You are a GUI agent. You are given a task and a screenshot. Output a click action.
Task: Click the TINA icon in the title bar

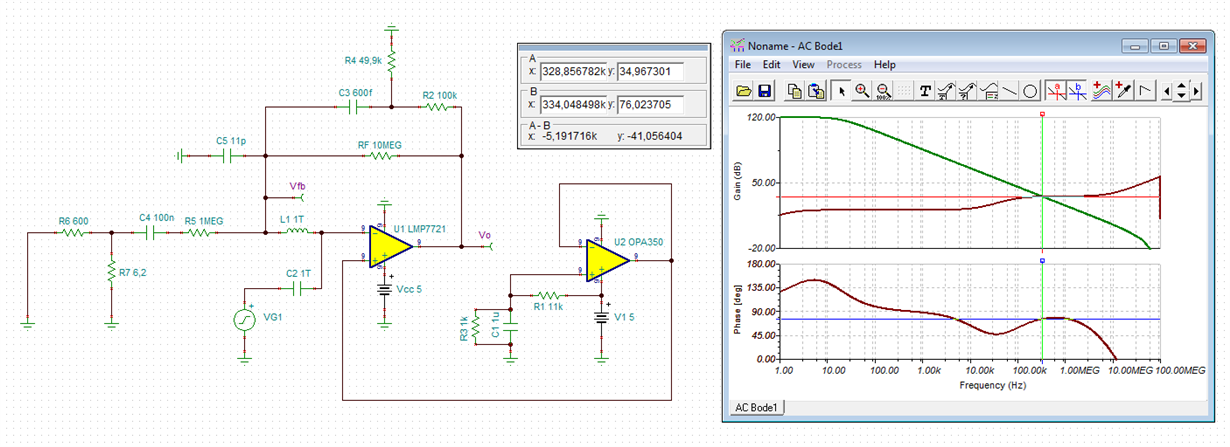tap(737, 45)
